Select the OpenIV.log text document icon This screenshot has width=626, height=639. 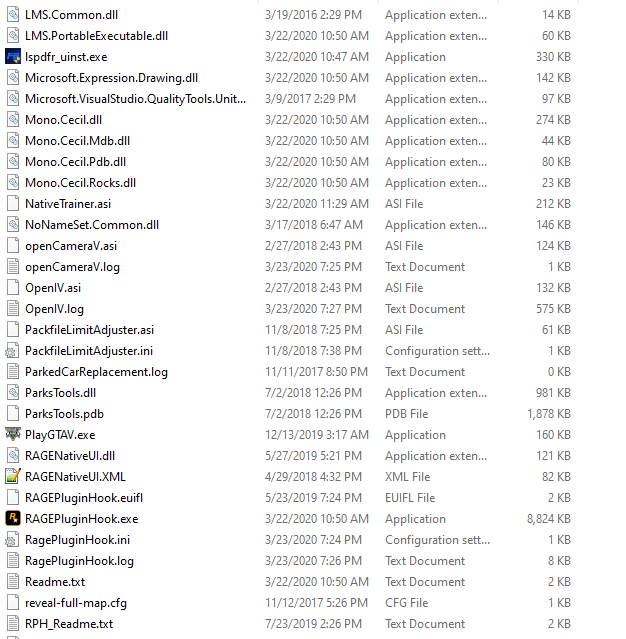(x=13, y=308)
